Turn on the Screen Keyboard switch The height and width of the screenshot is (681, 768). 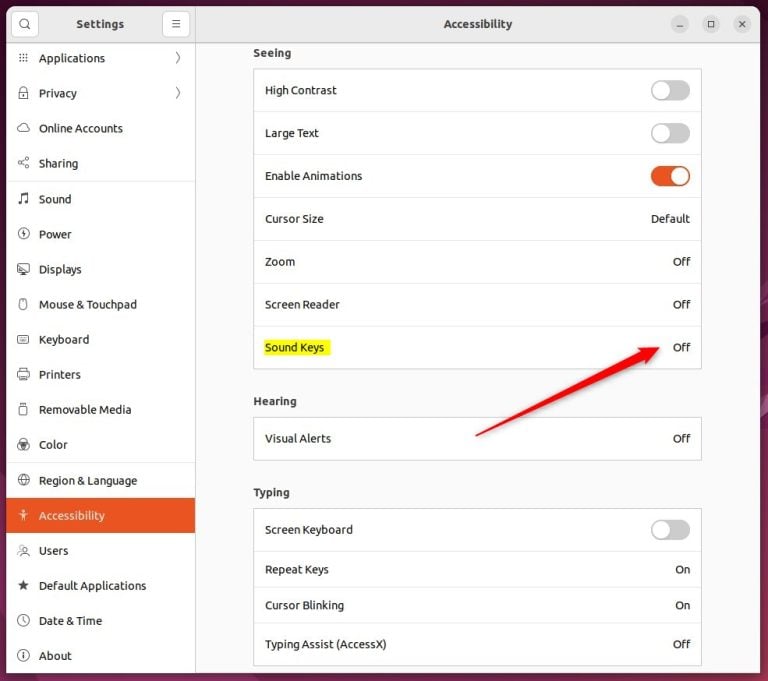pyautogui.click(x=670, y=530)
